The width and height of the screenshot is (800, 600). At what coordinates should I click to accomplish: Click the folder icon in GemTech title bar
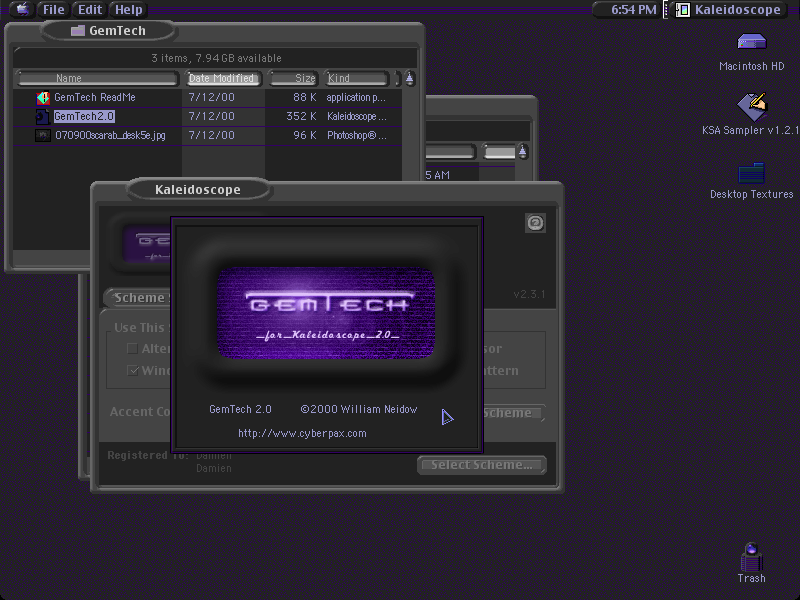[x=78, y=31]
